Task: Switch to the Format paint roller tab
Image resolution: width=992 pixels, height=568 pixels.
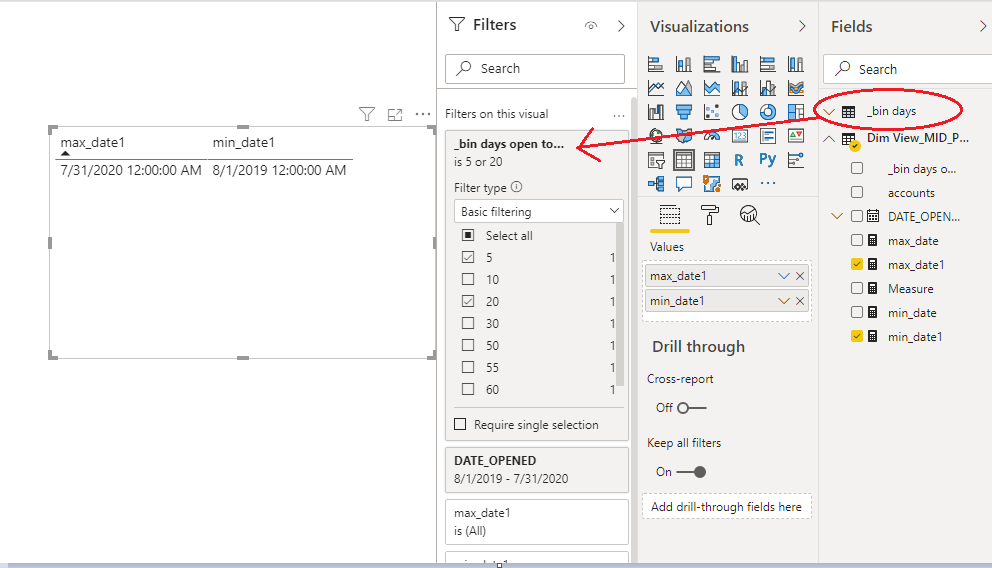Action: click(x=710, y=215)
